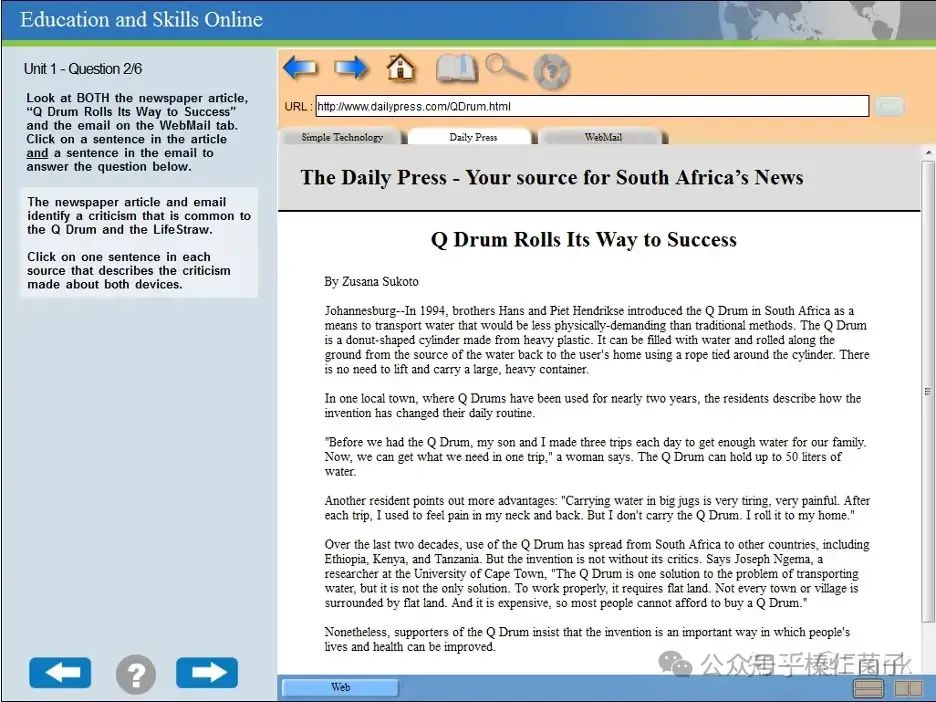936x702 pixels.
Task: Go to previous question with left arrow button
Action: 60,673
